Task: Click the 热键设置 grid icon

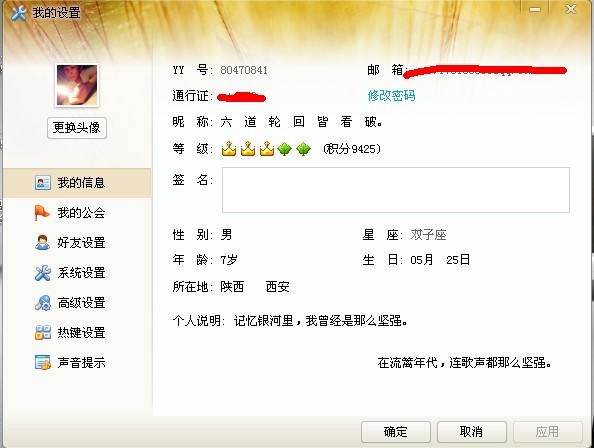Action: (43, 333)
